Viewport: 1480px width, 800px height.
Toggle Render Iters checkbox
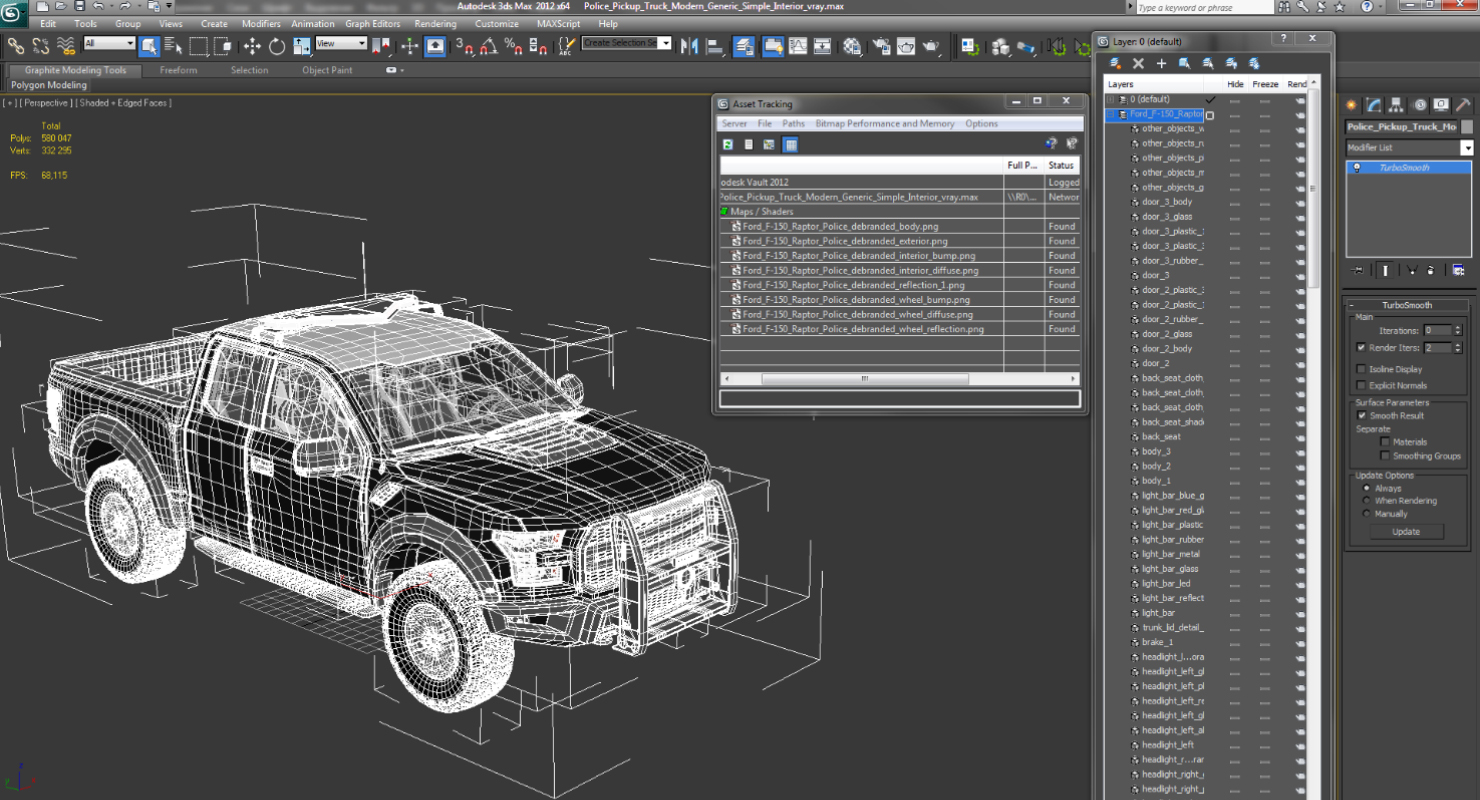tap(1361, 348)
